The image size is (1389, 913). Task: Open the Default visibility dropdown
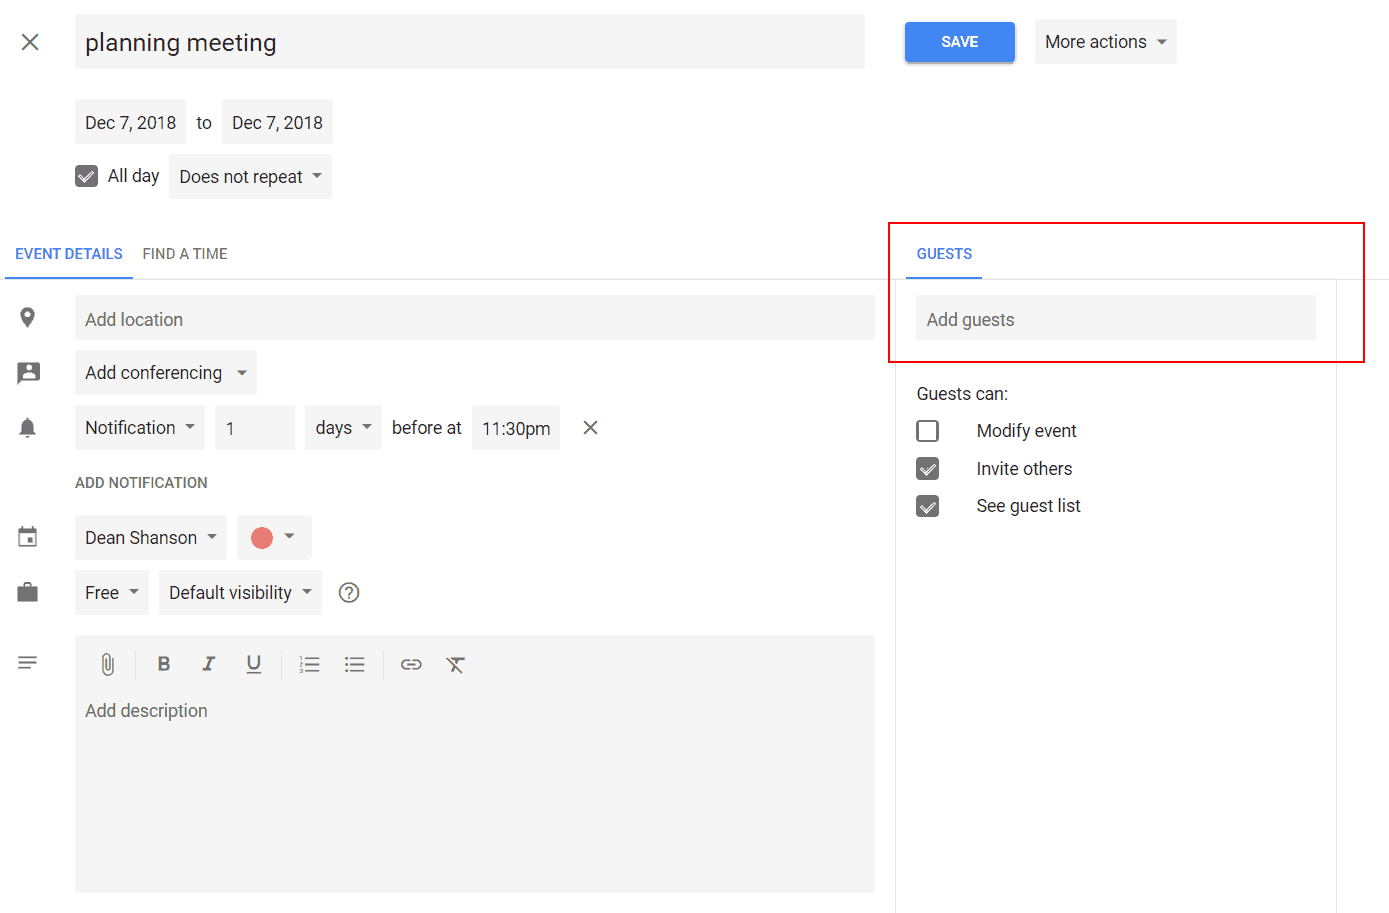click(x=240, y=593)
